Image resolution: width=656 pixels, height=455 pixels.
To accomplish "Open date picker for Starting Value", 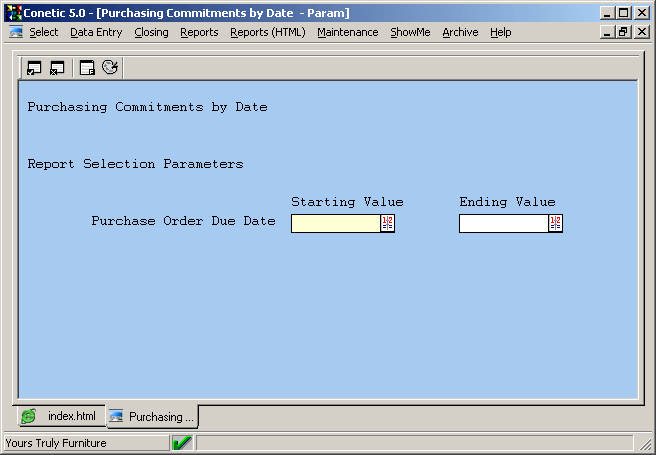I will (388, 223).
